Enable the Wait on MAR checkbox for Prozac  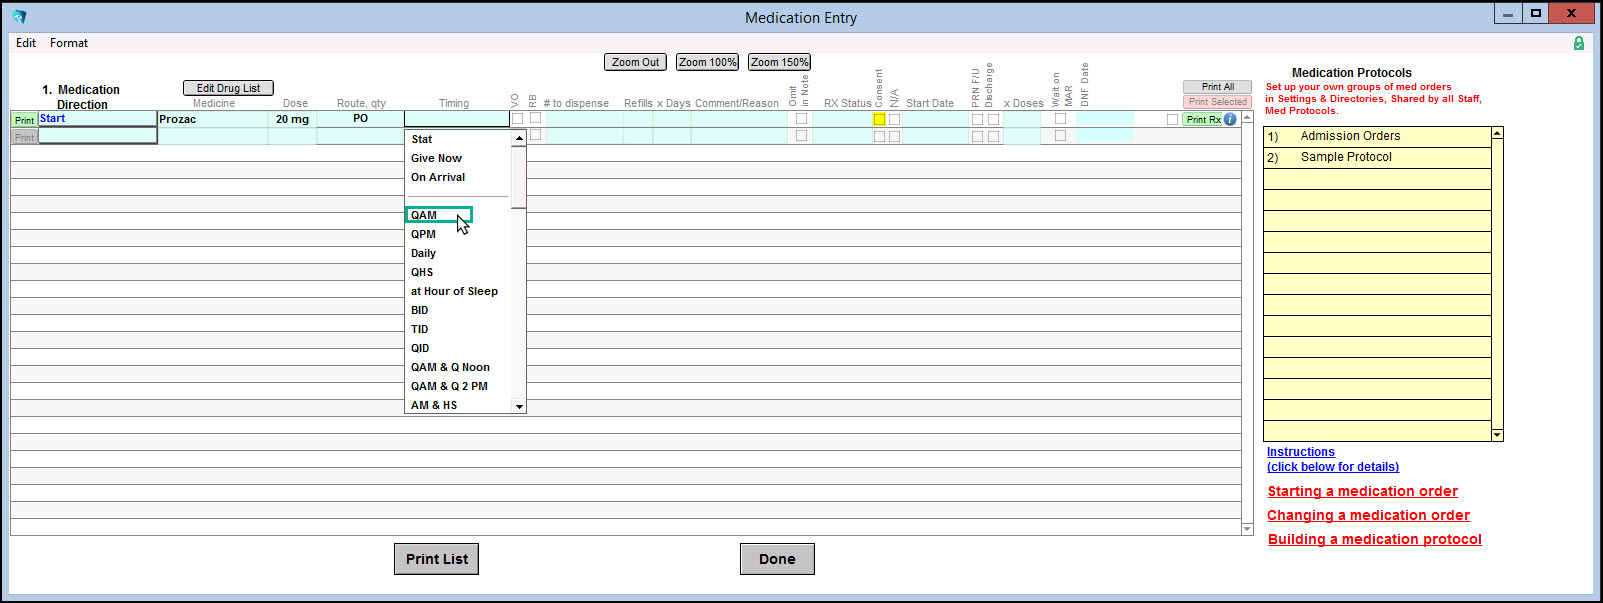click(x=1060, y=119)
